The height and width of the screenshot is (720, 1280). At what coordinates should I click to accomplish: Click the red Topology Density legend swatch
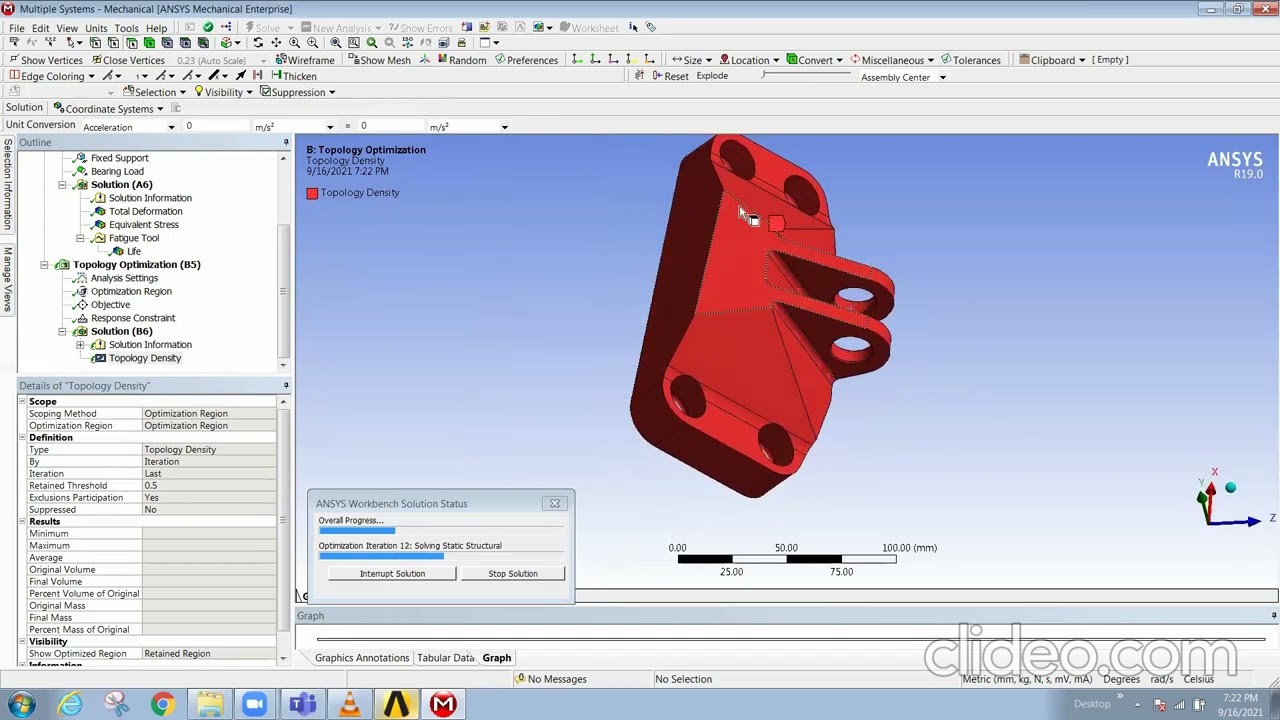click(312, 193)
